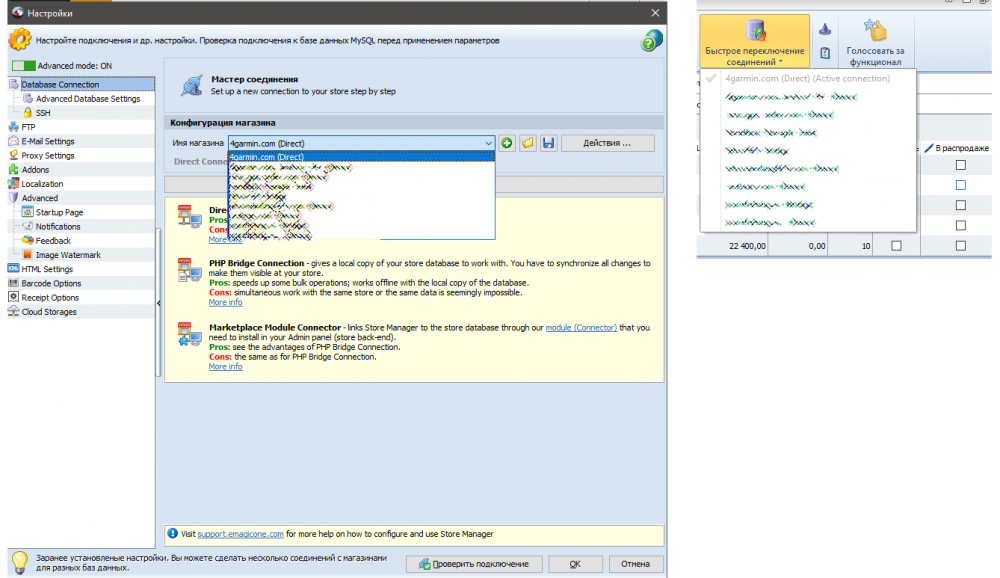Tick checkbox in the 22 400,00 row
This screenshot has height=578, width=1000.
tap(896, 246)
